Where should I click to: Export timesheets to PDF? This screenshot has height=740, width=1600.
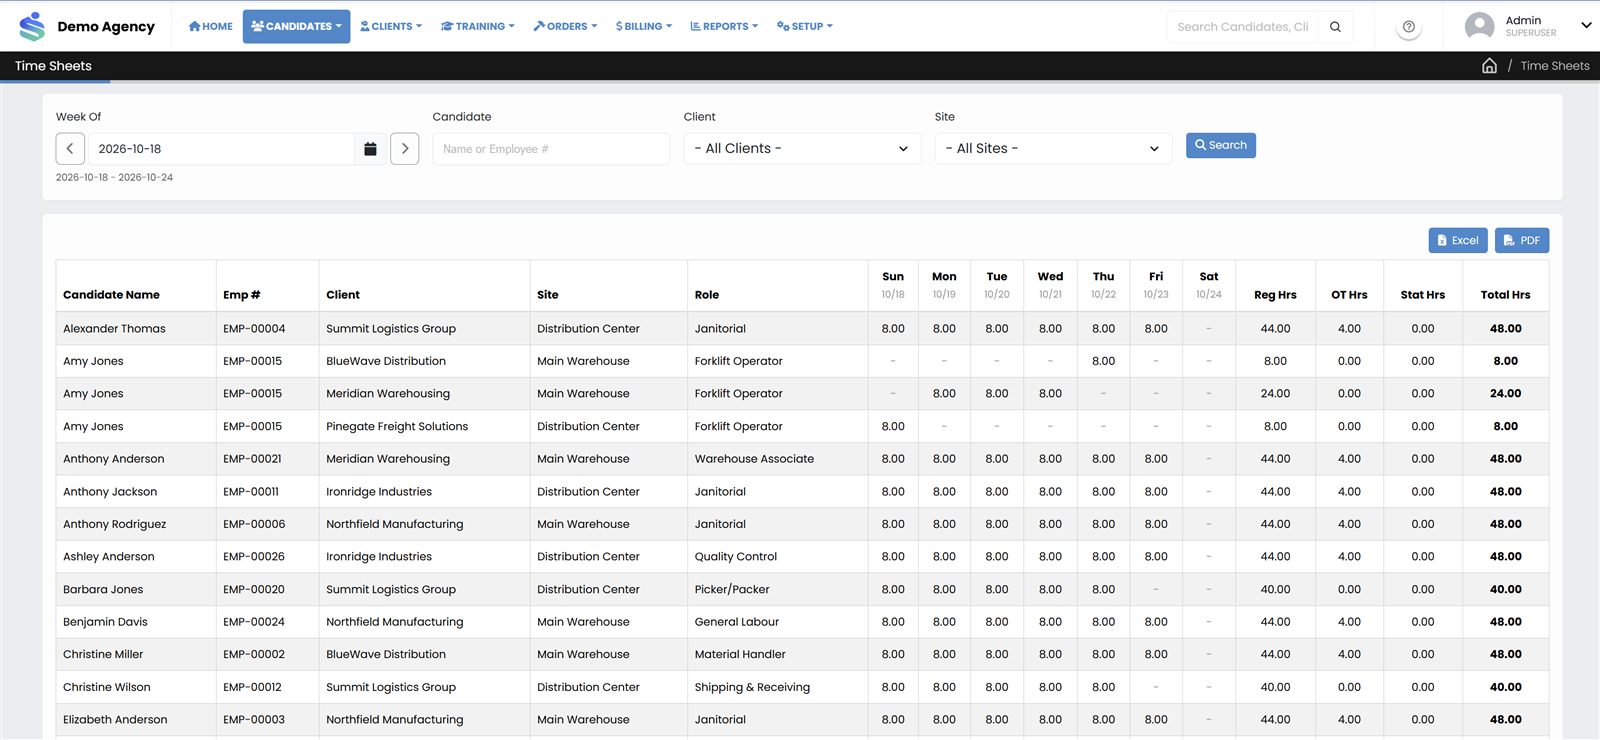(x=1522, y=240)
